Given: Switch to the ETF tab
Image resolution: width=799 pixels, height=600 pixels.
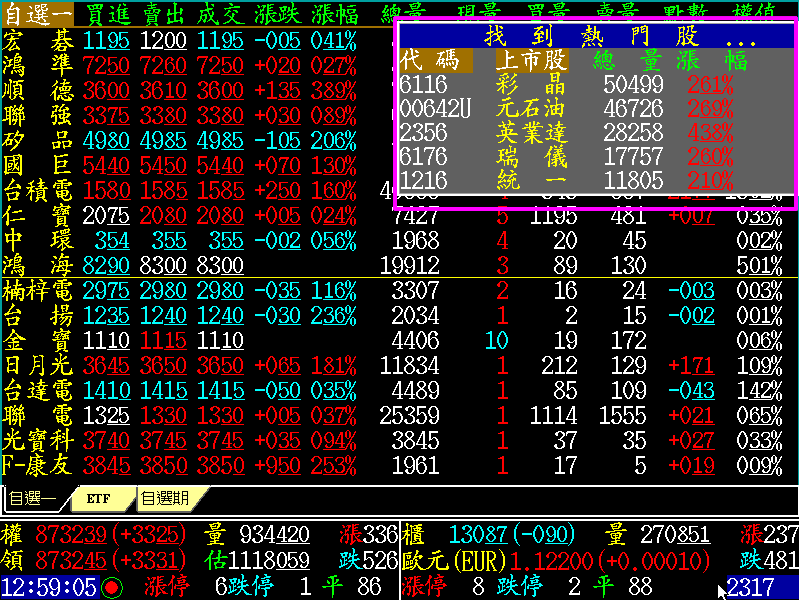Looking at the screenshot, I should [x=98, y=497].
